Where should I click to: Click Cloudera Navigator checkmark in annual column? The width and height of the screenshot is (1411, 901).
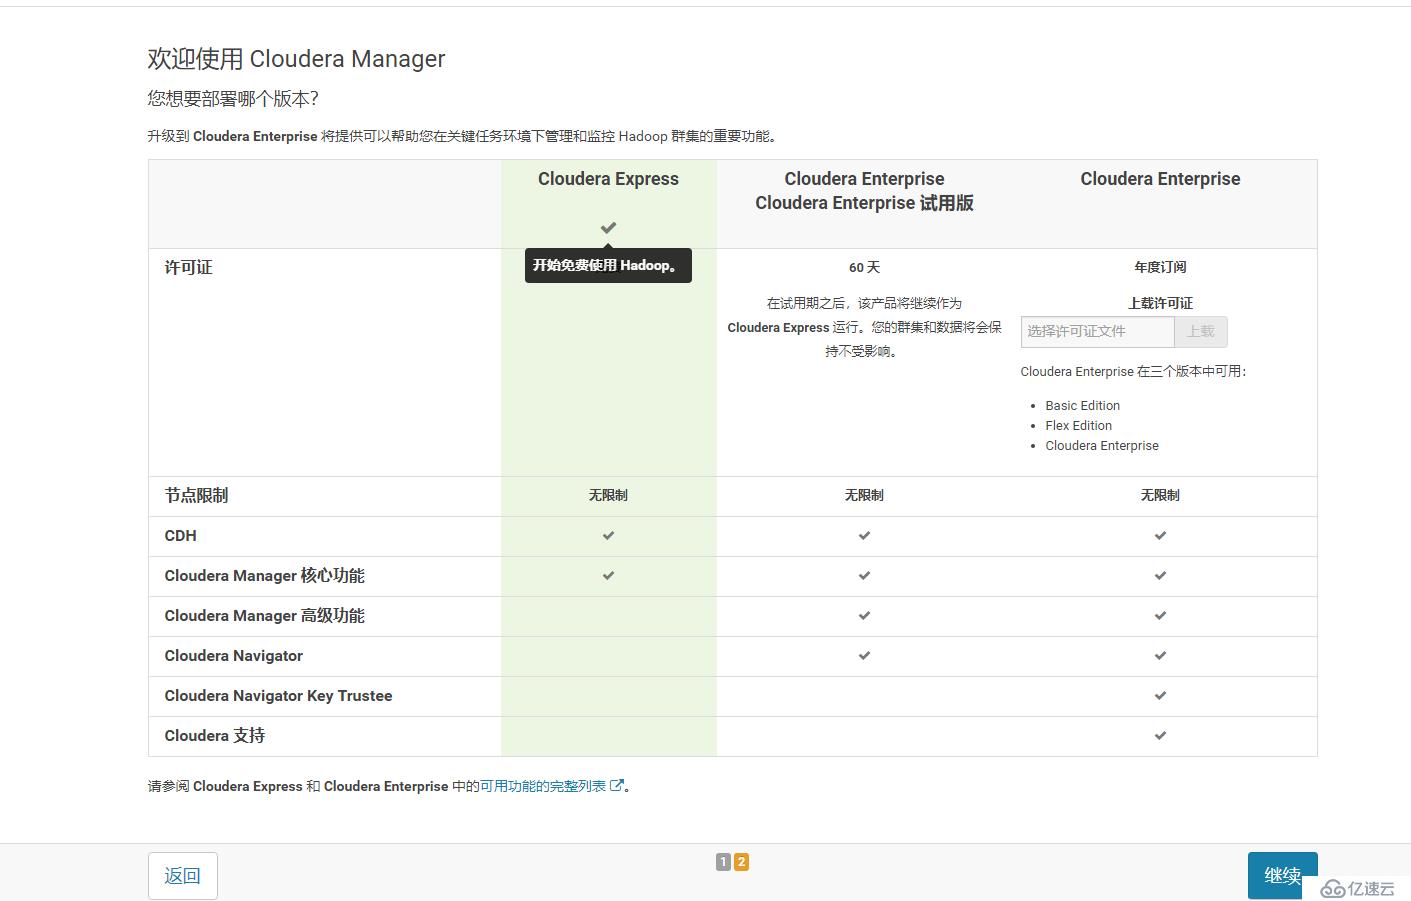pyautogui.click(x=1160, y=656)
